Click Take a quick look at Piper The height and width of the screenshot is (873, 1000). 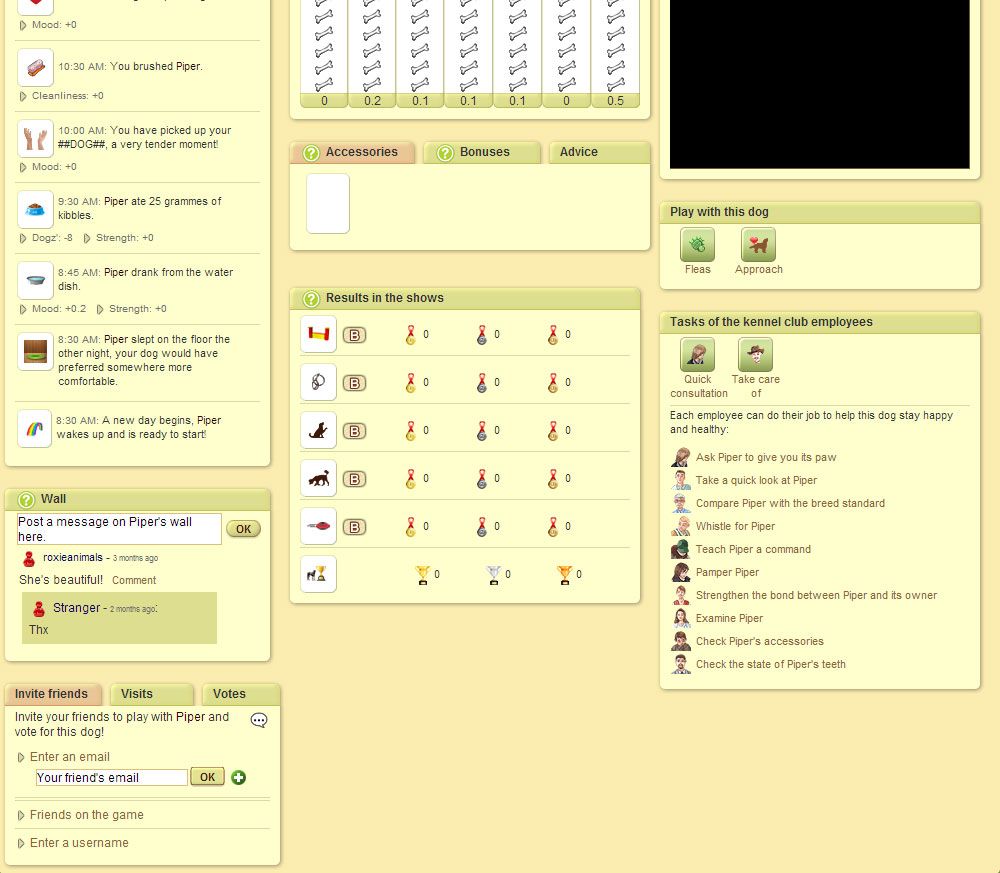tap(756, 480)
